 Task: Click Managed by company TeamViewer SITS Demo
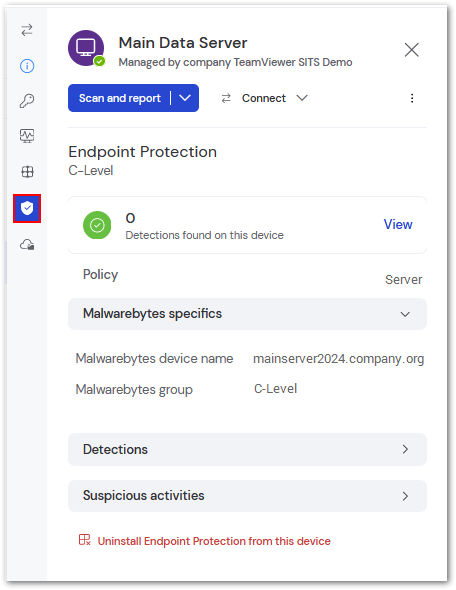[236, 62]
